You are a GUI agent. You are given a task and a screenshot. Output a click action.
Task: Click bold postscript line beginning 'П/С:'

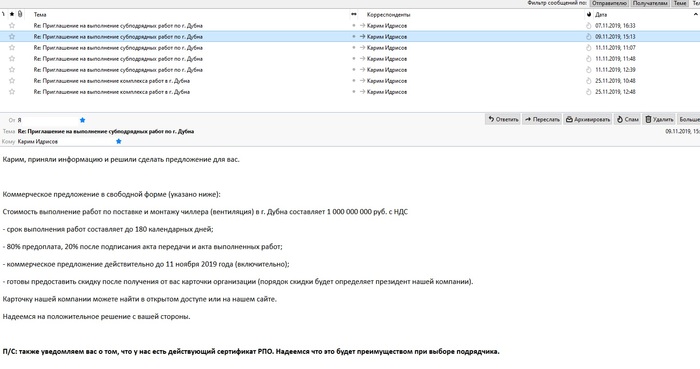point(251,351)
